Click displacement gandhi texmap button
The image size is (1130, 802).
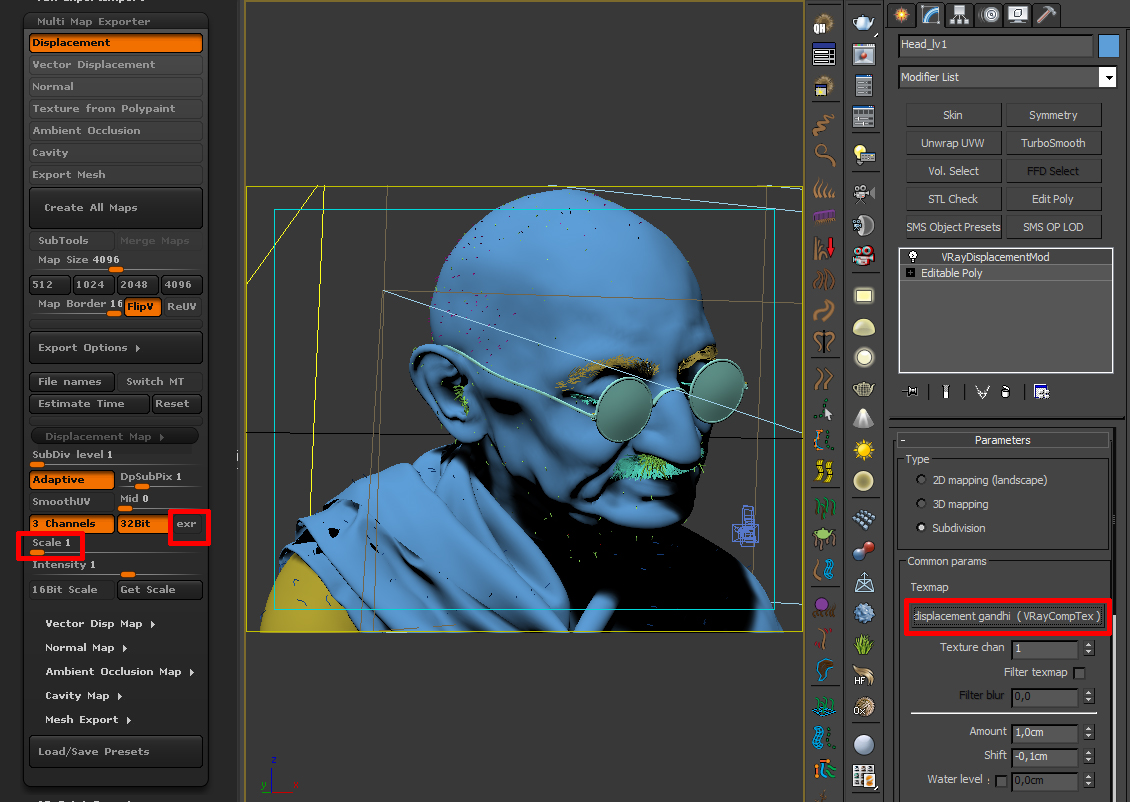coord(1007,616)
